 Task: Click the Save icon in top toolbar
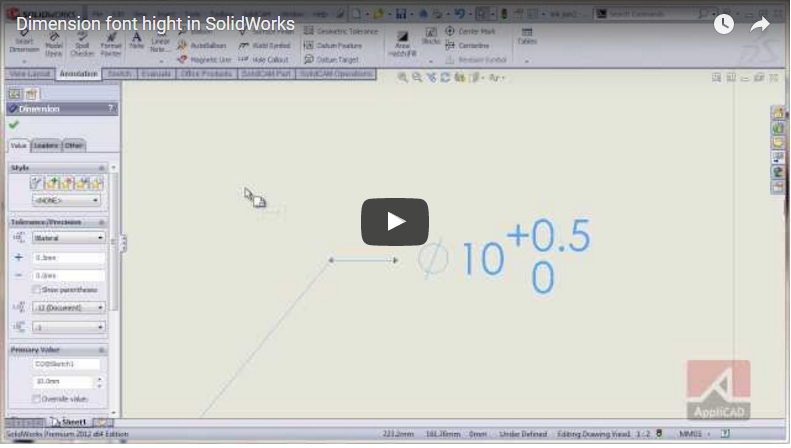401,14
